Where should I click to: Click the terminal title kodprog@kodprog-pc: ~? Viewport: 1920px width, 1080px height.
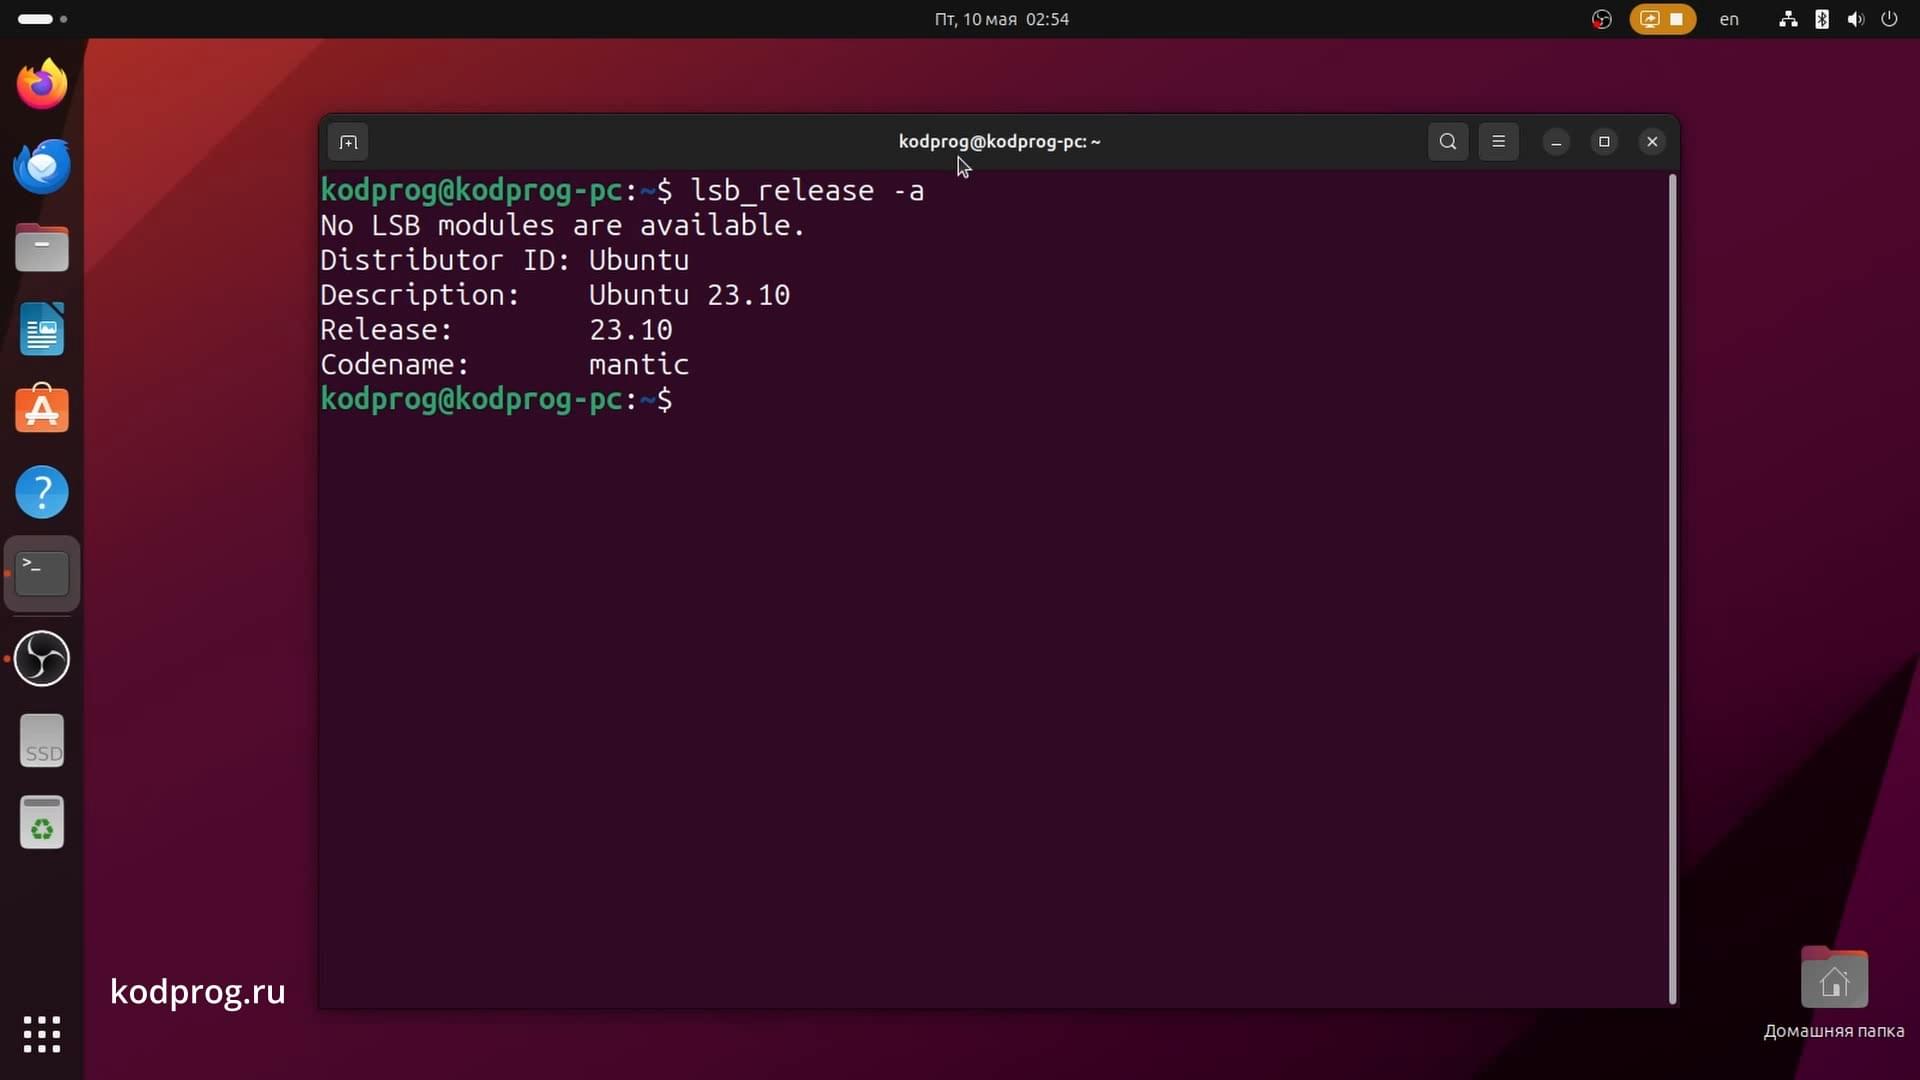[x=999, y=141]
